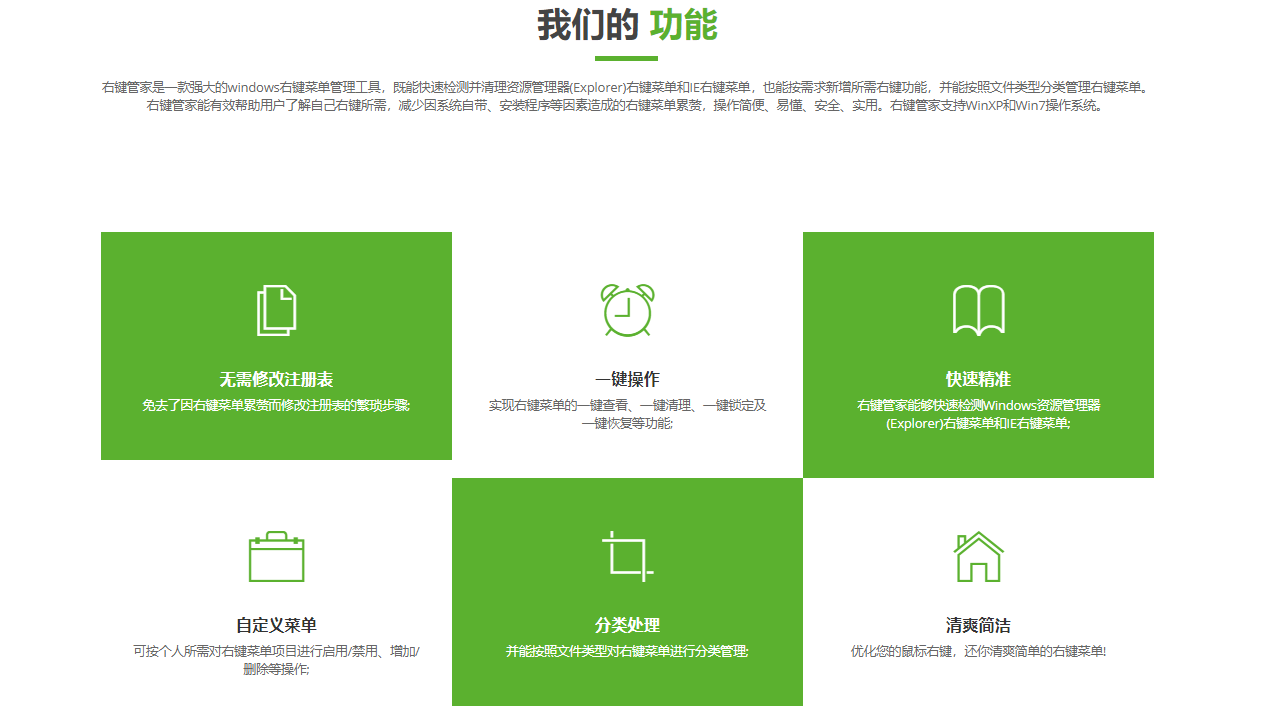Click the description text under 分类处理
The height and width of the screenshot is (720, 1280).
click(x=627, y=651)
